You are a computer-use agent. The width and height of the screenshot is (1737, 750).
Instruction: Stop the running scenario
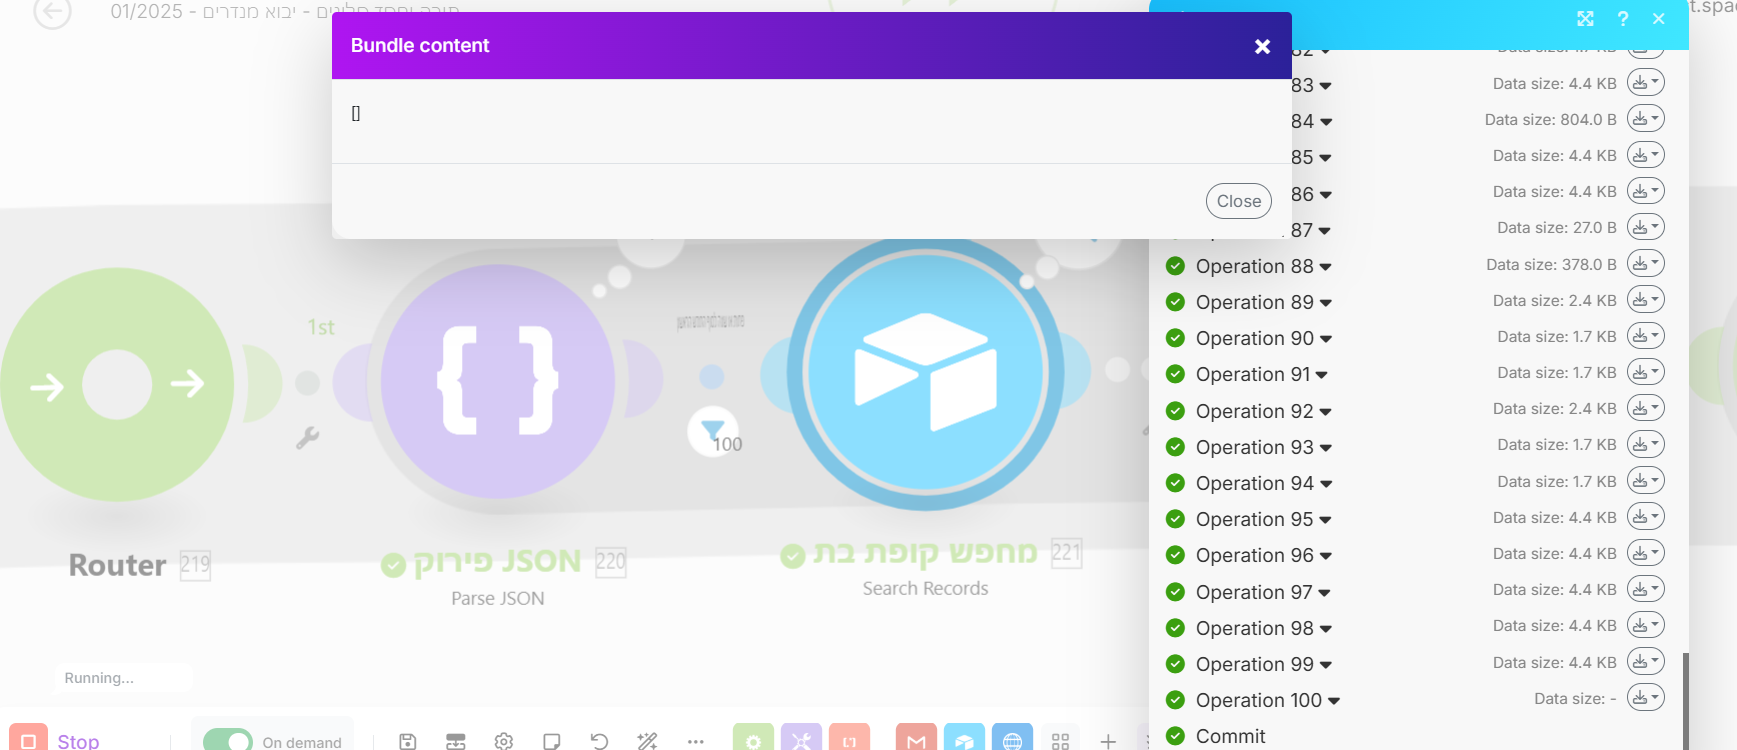click(x=55, y=739)
